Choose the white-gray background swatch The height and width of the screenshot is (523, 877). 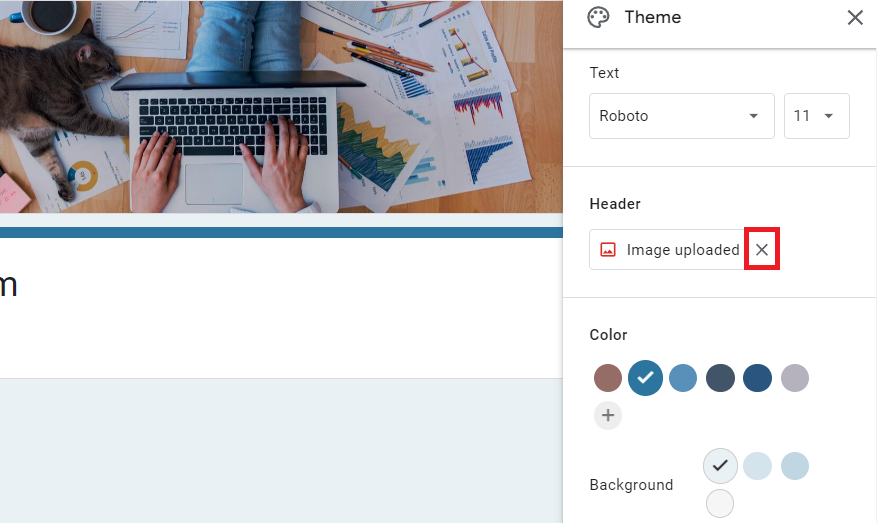[720, 503]
